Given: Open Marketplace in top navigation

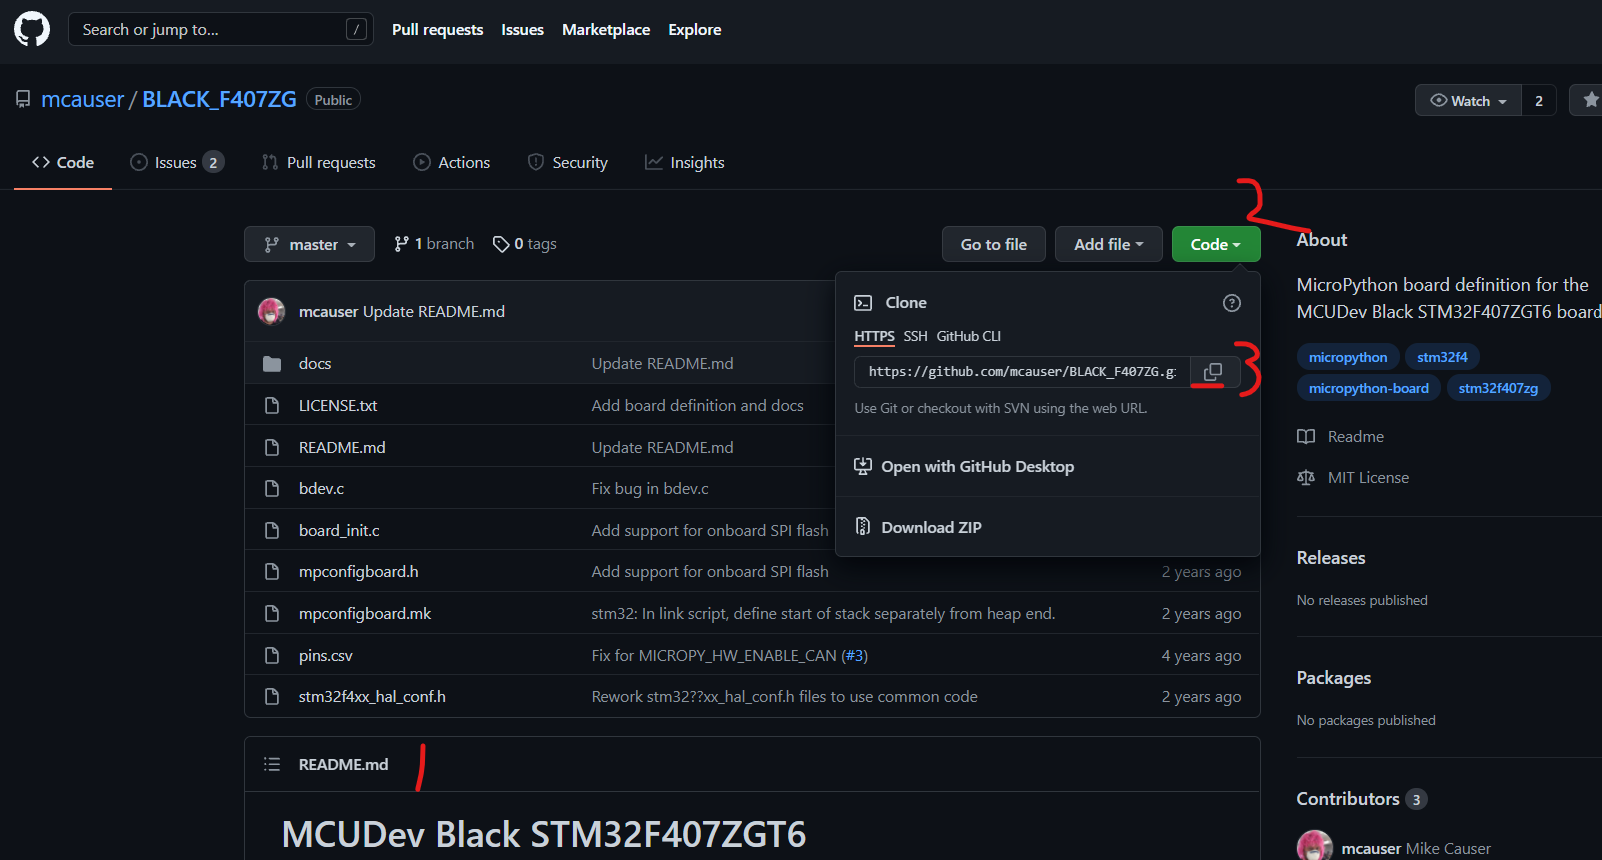Looking at the screenshot, I should tap(606, 30).
